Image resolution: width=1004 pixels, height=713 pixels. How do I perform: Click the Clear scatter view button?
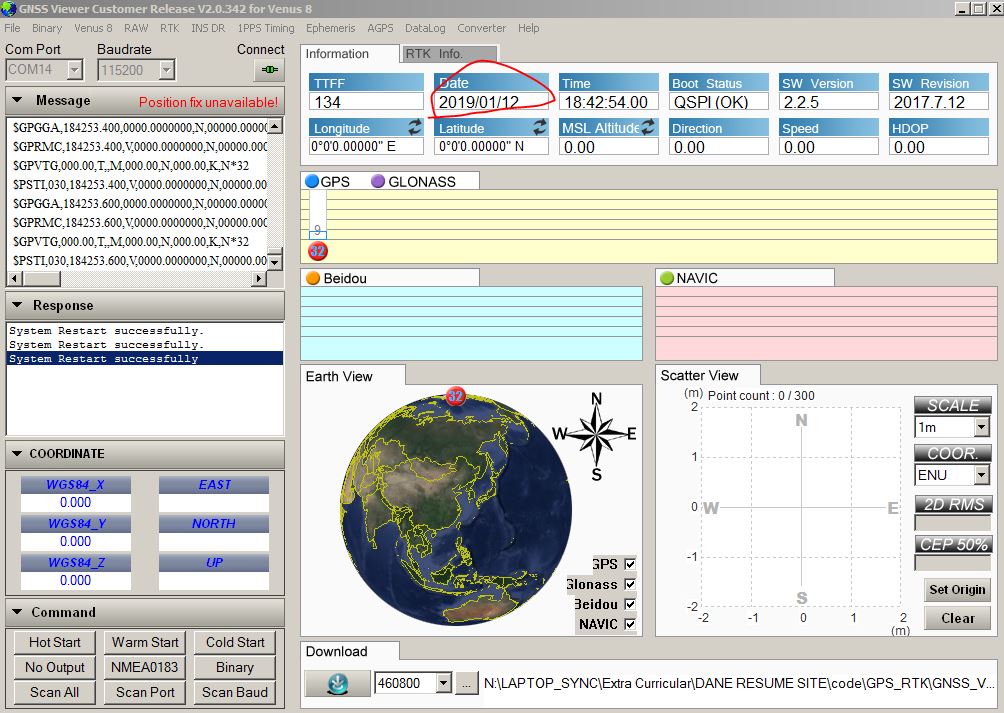[957, 618]
